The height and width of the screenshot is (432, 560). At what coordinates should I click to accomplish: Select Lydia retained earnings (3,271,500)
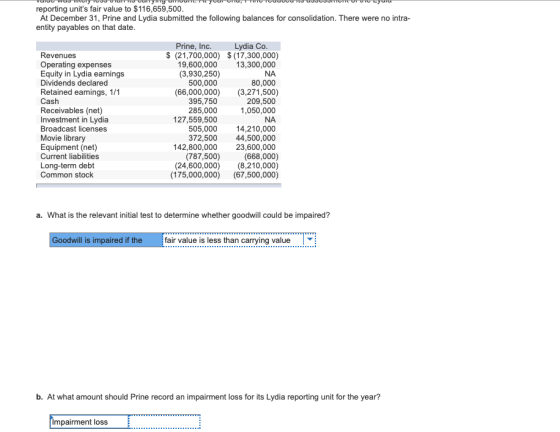coord(258,92)
